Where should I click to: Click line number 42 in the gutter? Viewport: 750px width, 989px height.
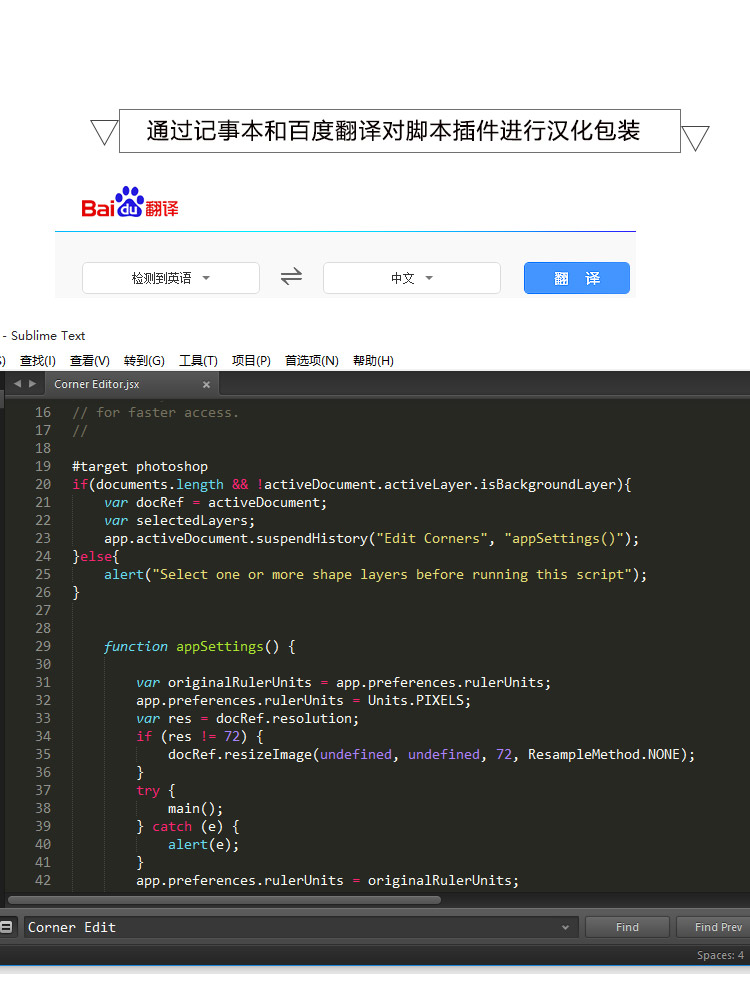pos(43,881)
